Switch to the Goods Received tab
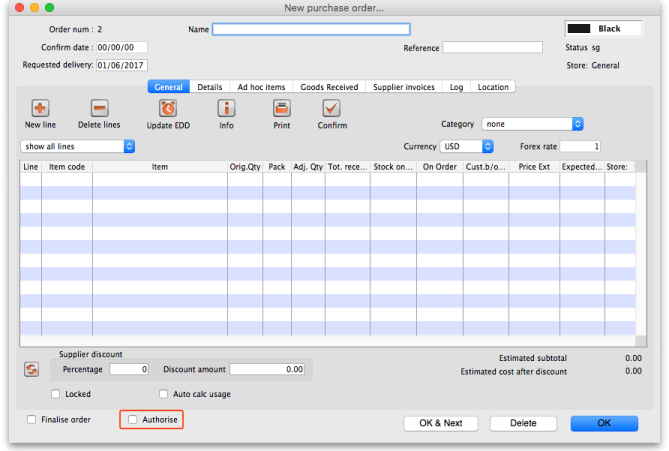Viewport: 669px width, 451px height. pos(328,87)
